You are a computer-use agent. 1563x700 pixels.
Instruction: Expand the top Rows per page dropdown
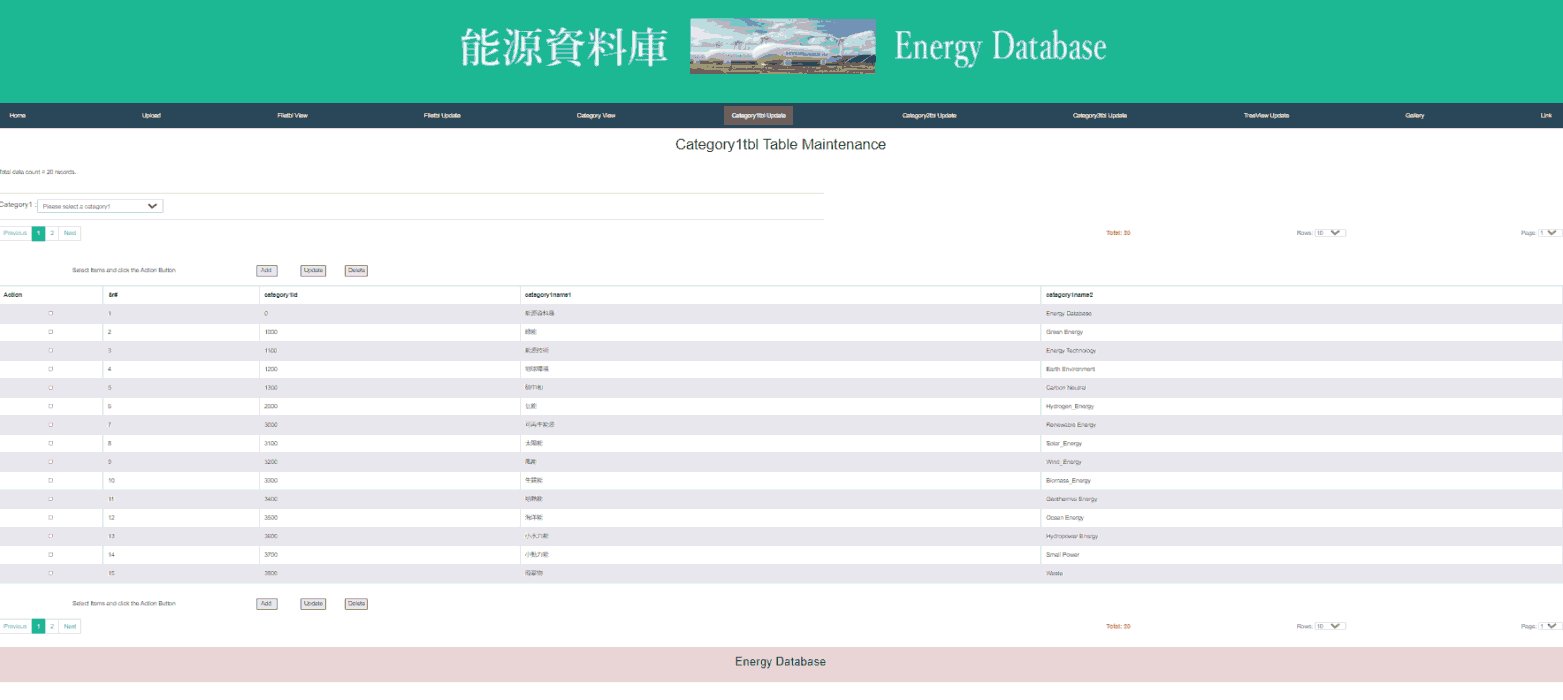click(x=1330, y=233)
